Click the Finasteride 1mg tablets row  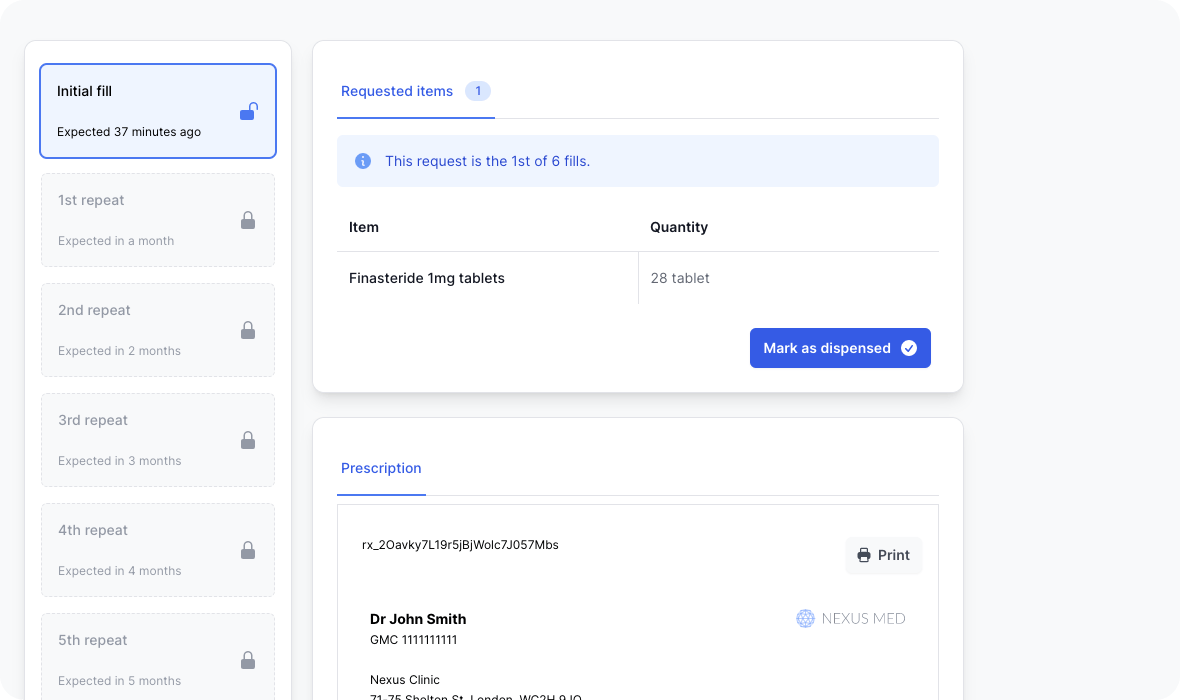(427, 278)
